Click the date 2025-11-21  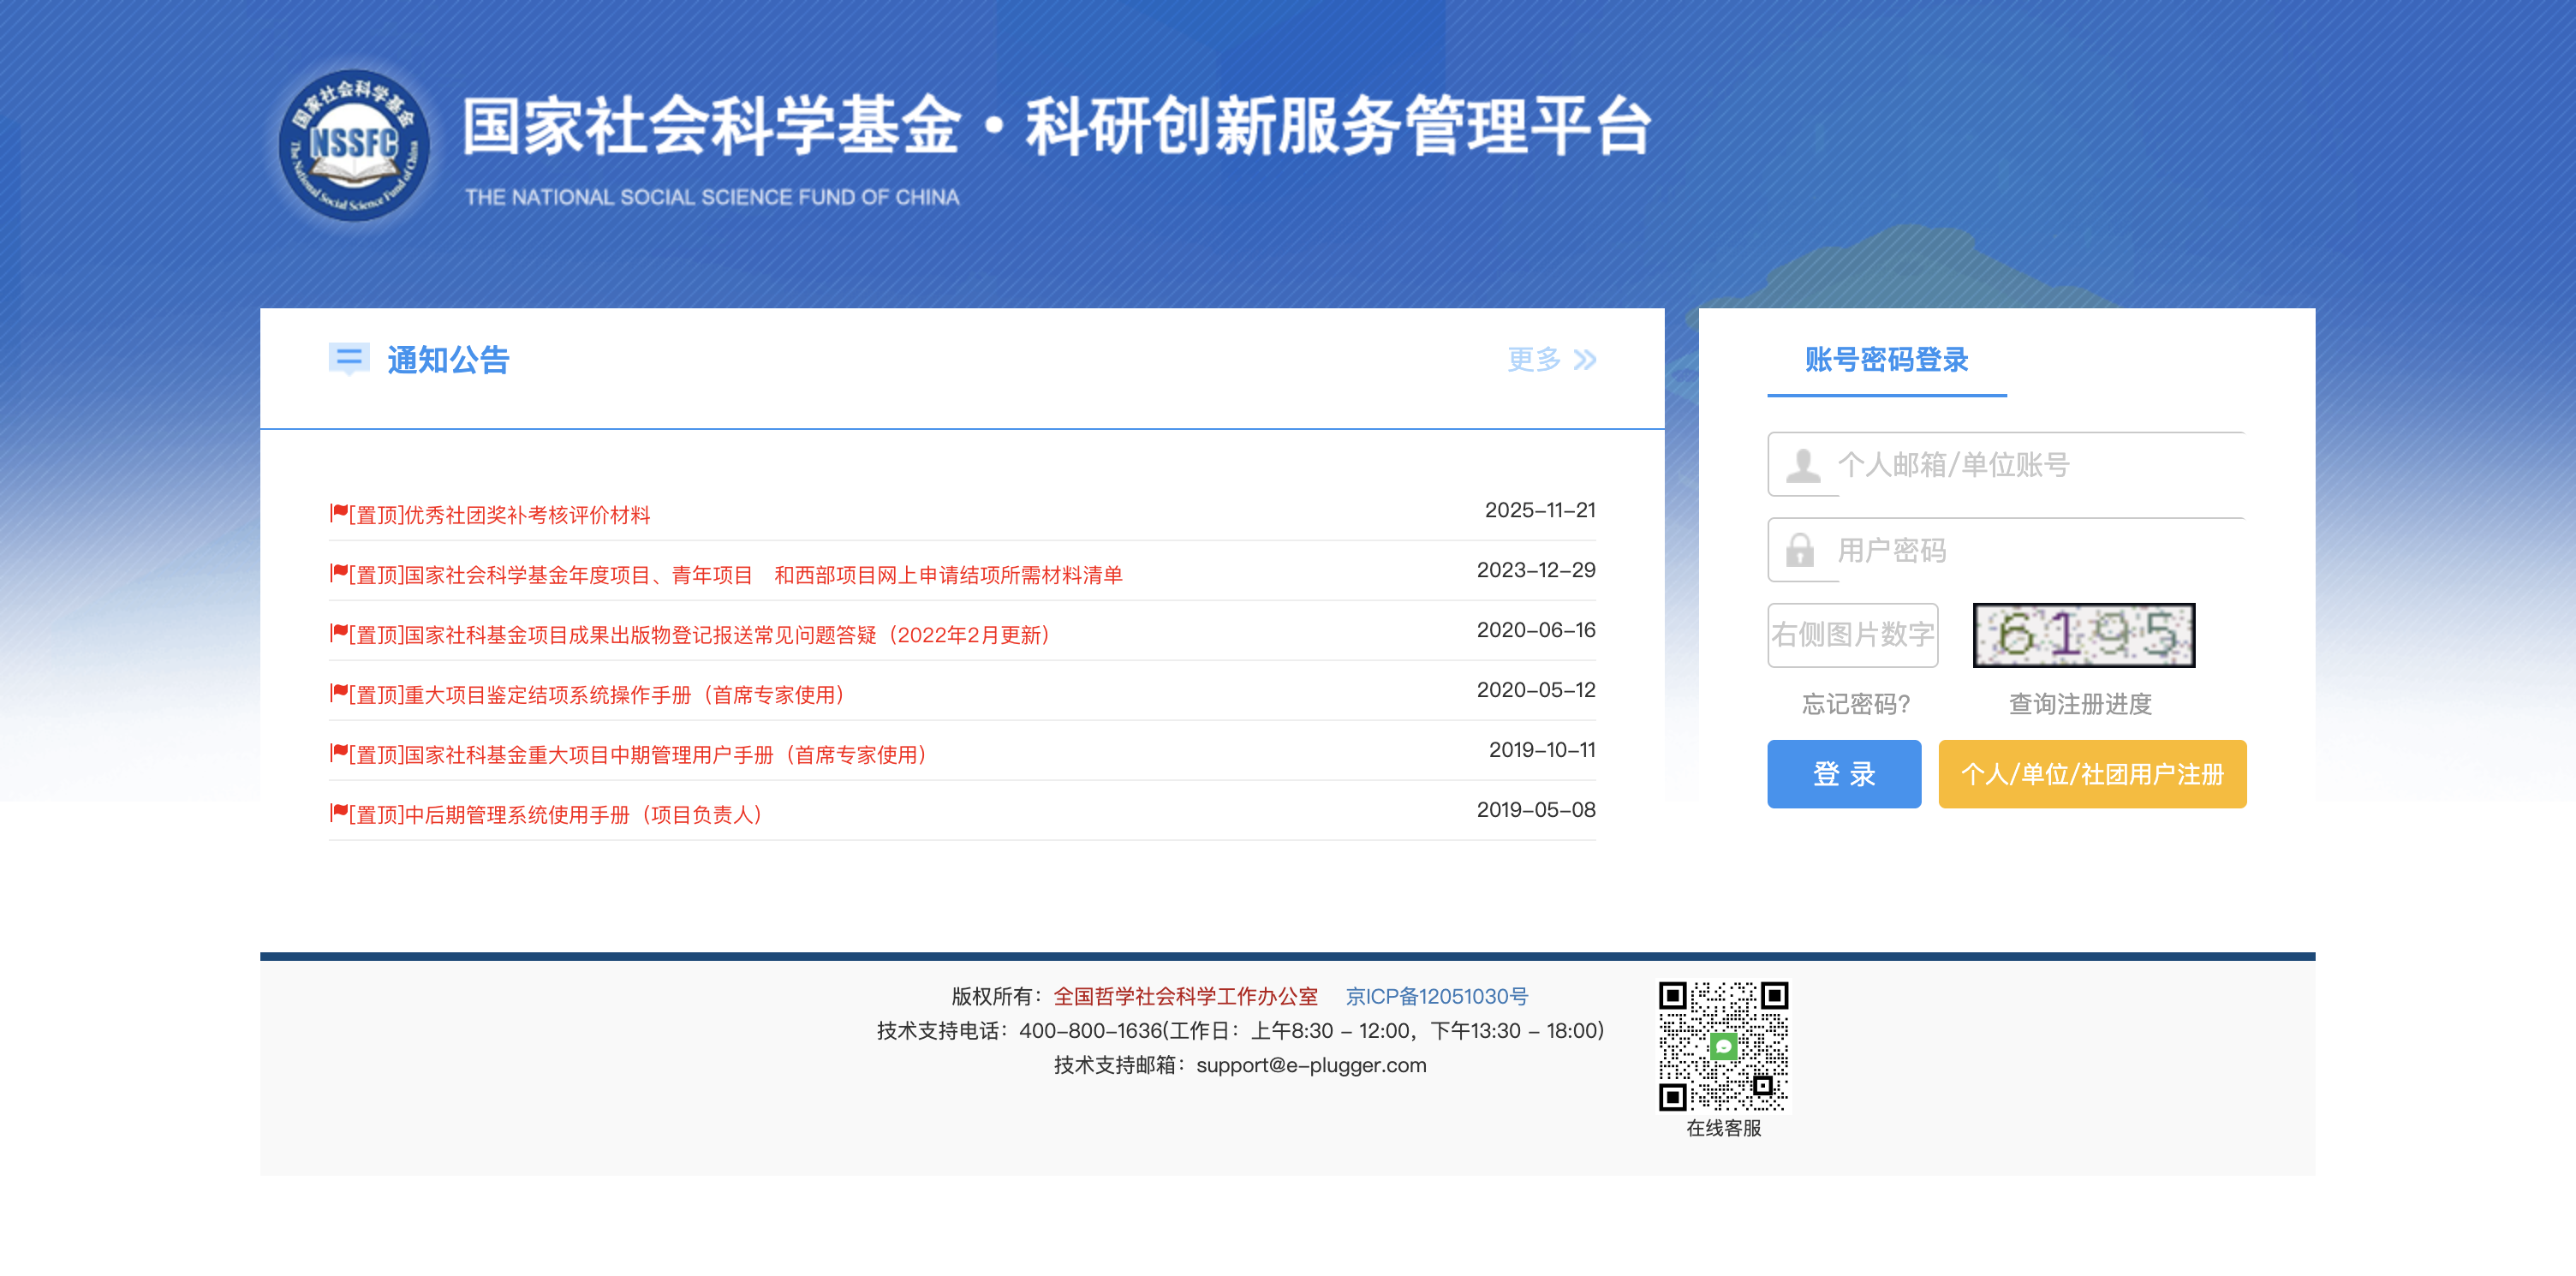click(1540, 510)
